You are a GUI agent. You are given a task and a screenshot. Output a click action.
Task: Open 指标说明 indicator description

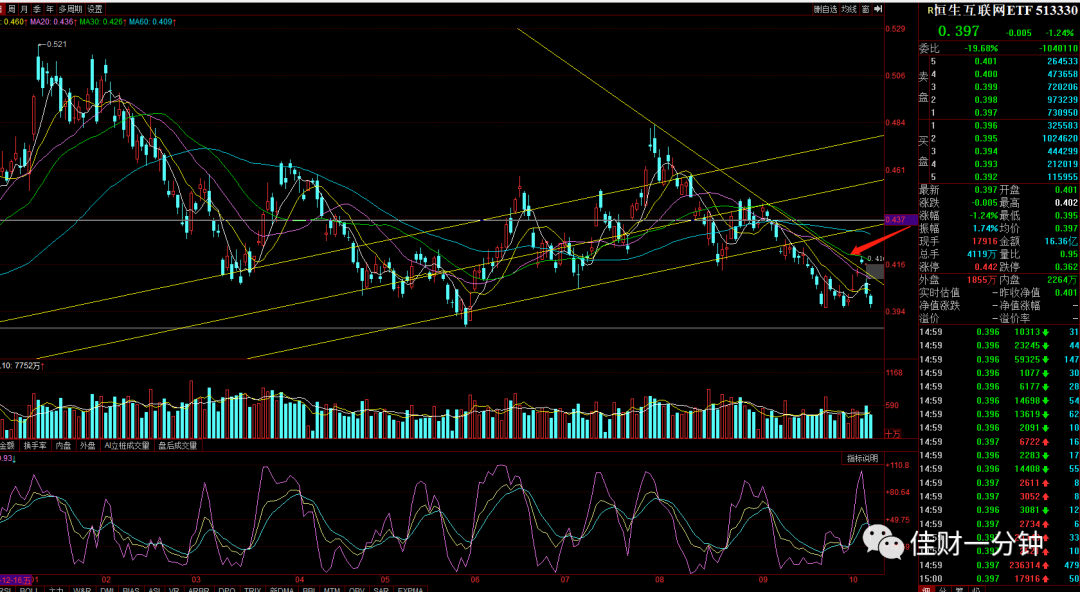click(862, 458)
